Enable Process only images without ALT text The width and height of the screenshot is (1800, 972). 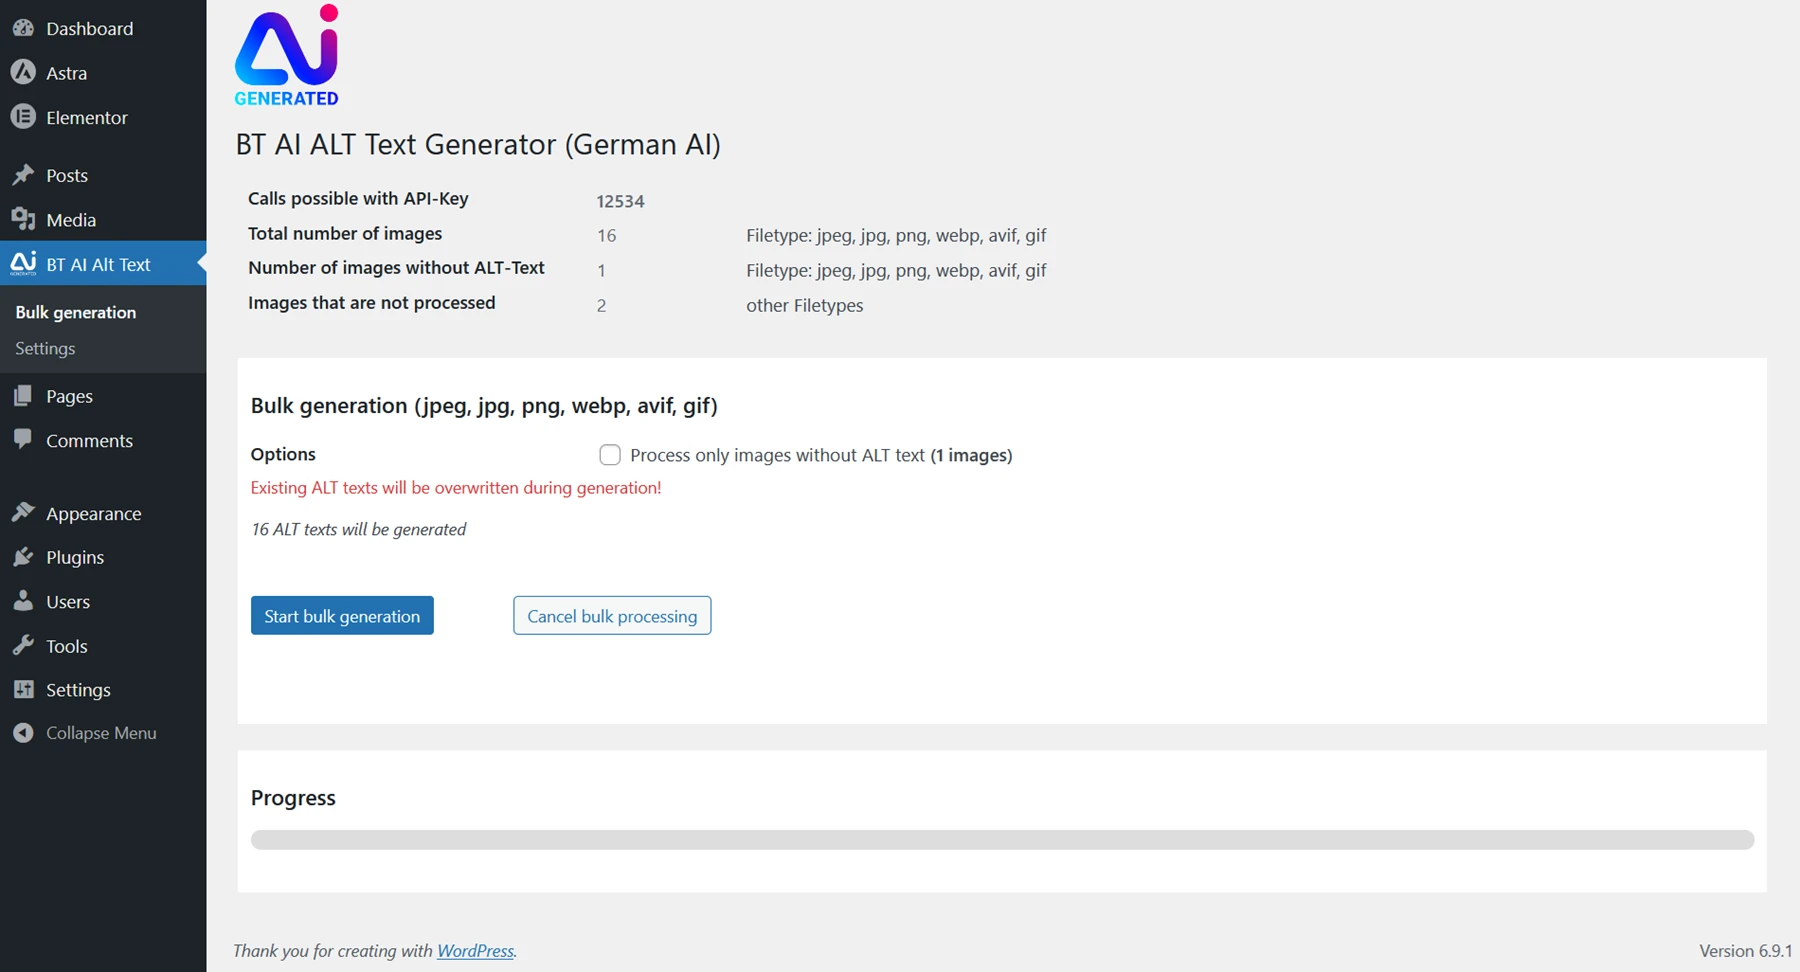coord(609,454)
